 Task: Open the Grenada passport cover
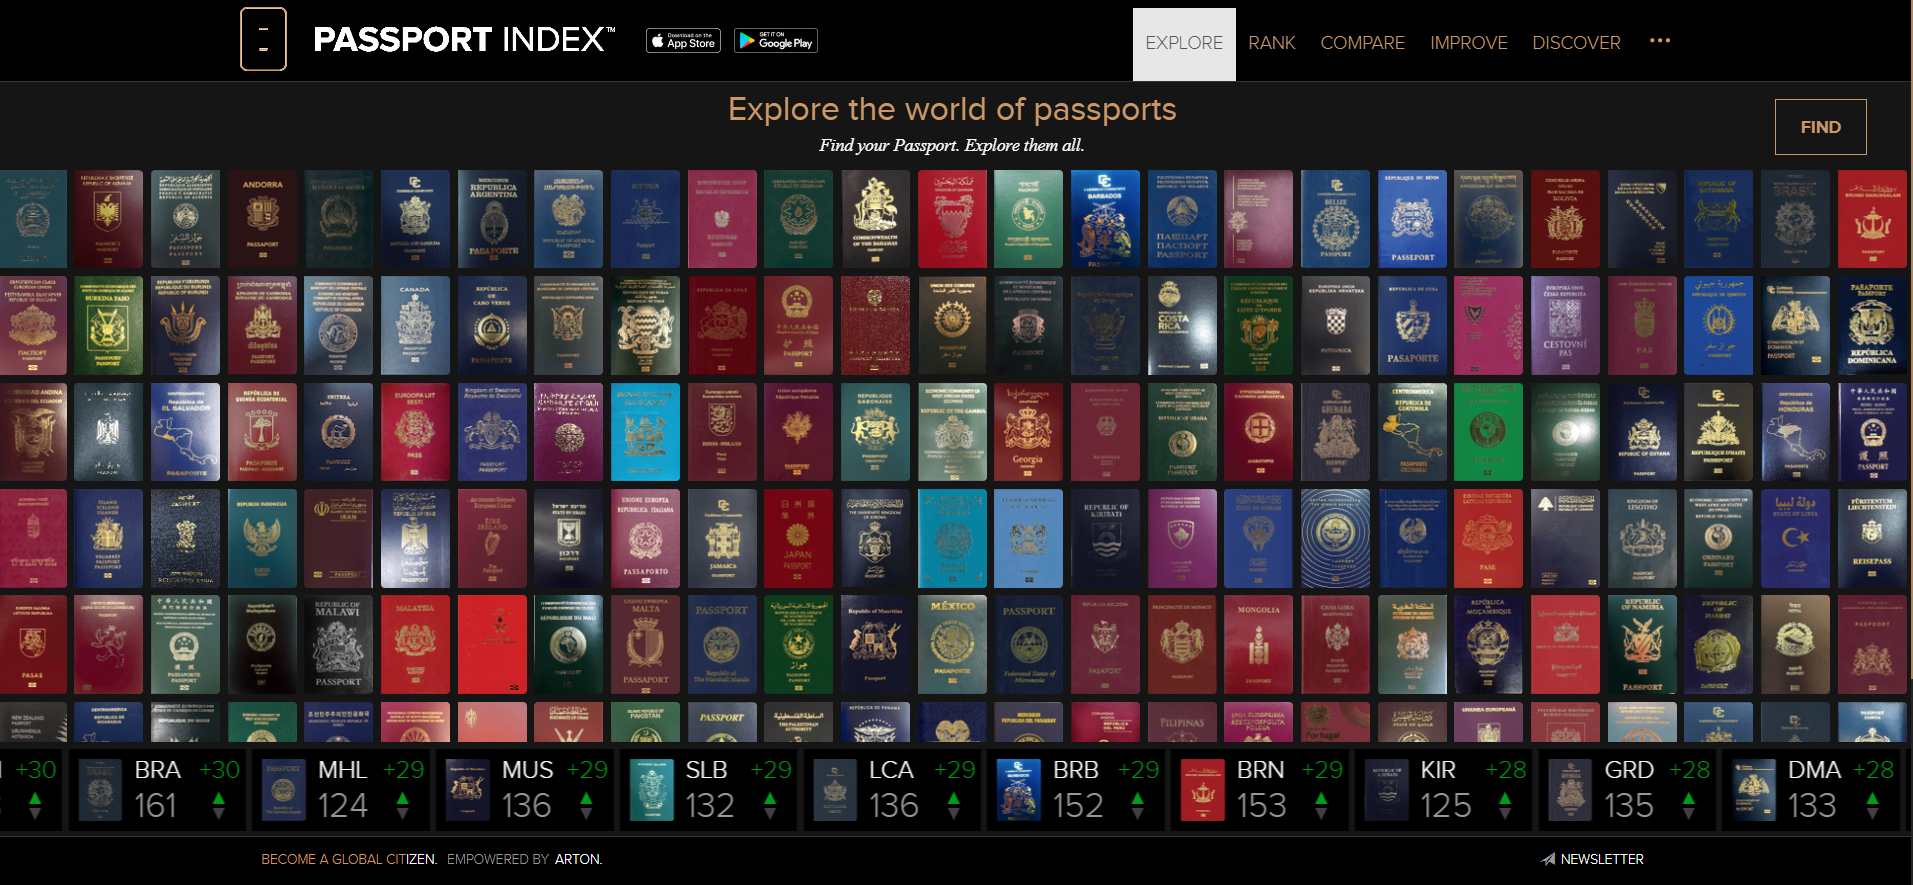(x=1335, y=432)
